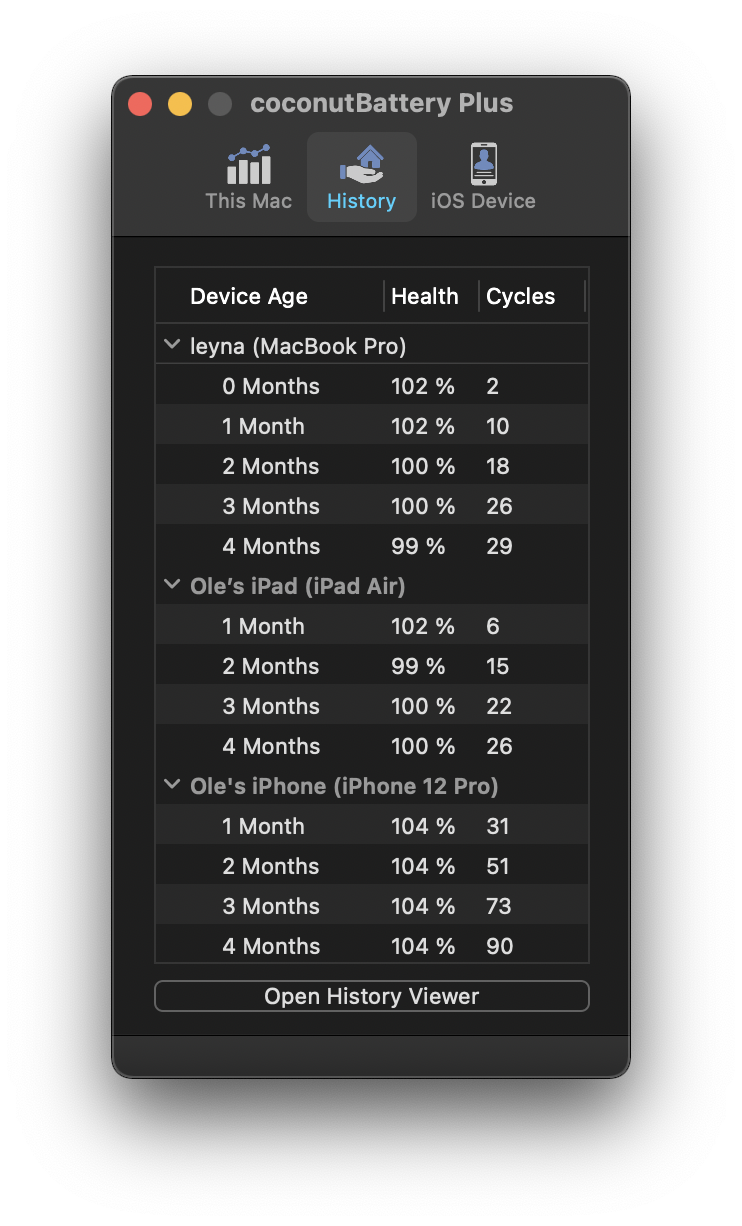Collapse the leyna (MacBook Pro) group
This screenshot has width=742, height=1226.
(172, 346)
